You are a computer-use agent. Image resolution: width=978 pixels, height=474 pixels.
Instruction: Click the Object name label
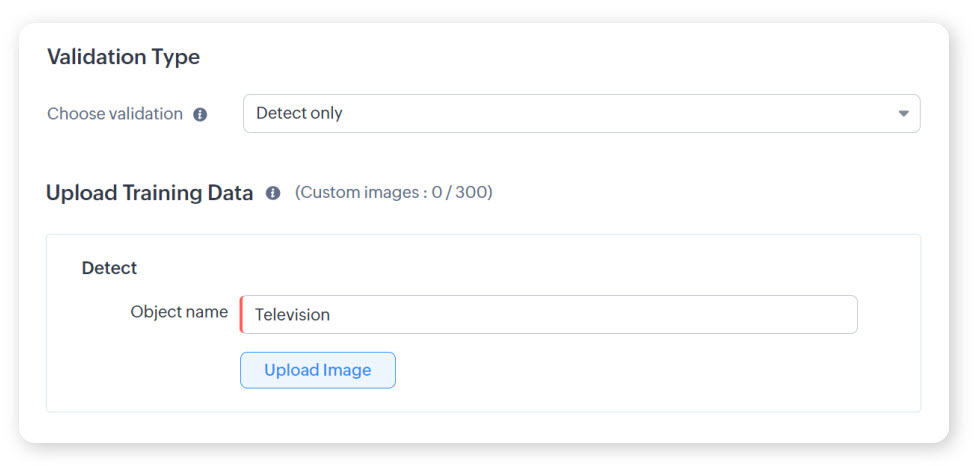[x=179, y=312]
